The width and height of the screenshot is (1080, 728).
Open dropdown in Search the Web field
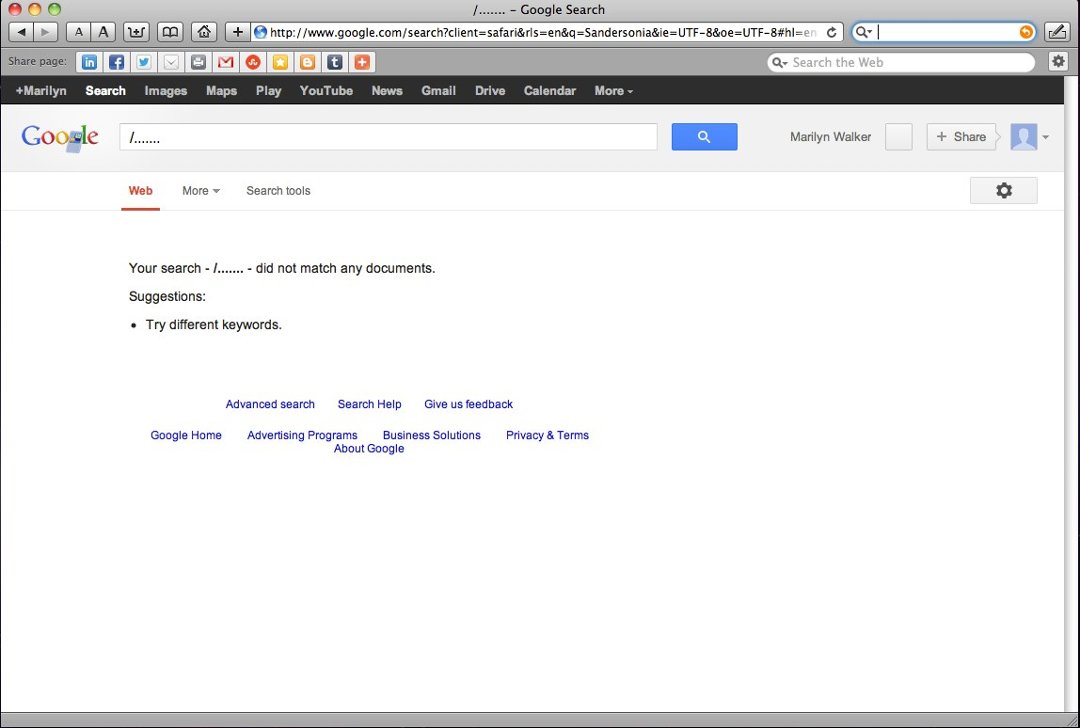pyautogui.click(x=780, y=63)
